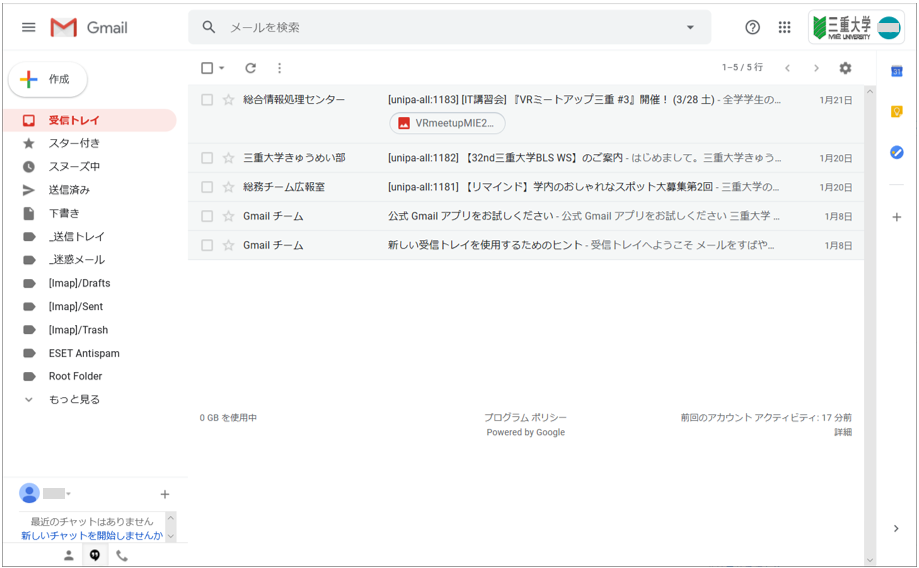Viewport: 919px width, 568px height.
Task: Check the 総務チーム広報室 email checkbox
Action: (207, 187)
